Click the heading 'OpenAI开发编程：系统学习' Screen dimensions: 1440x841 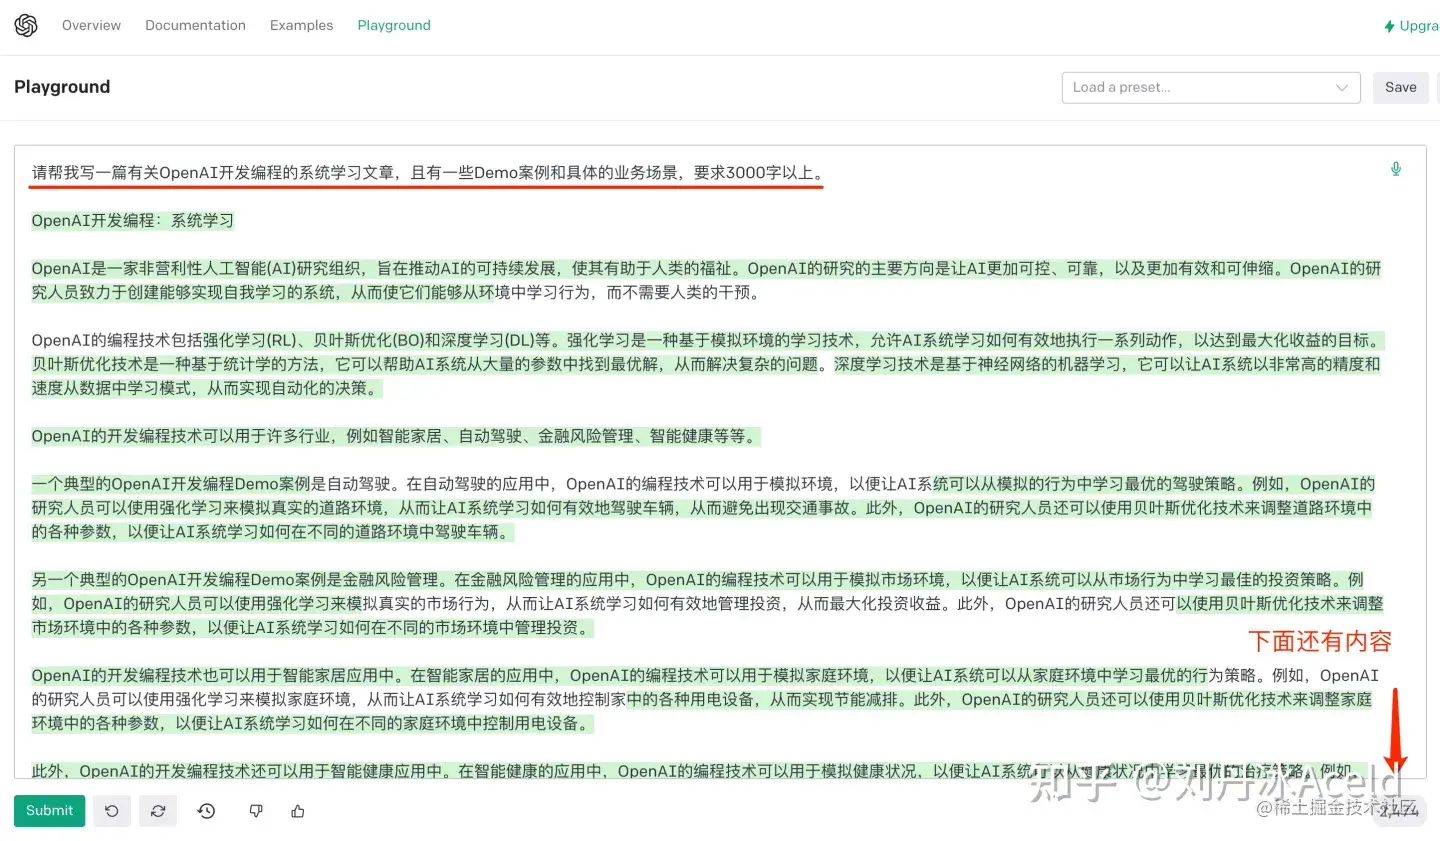pyautogui.click(x=132, y=220)
